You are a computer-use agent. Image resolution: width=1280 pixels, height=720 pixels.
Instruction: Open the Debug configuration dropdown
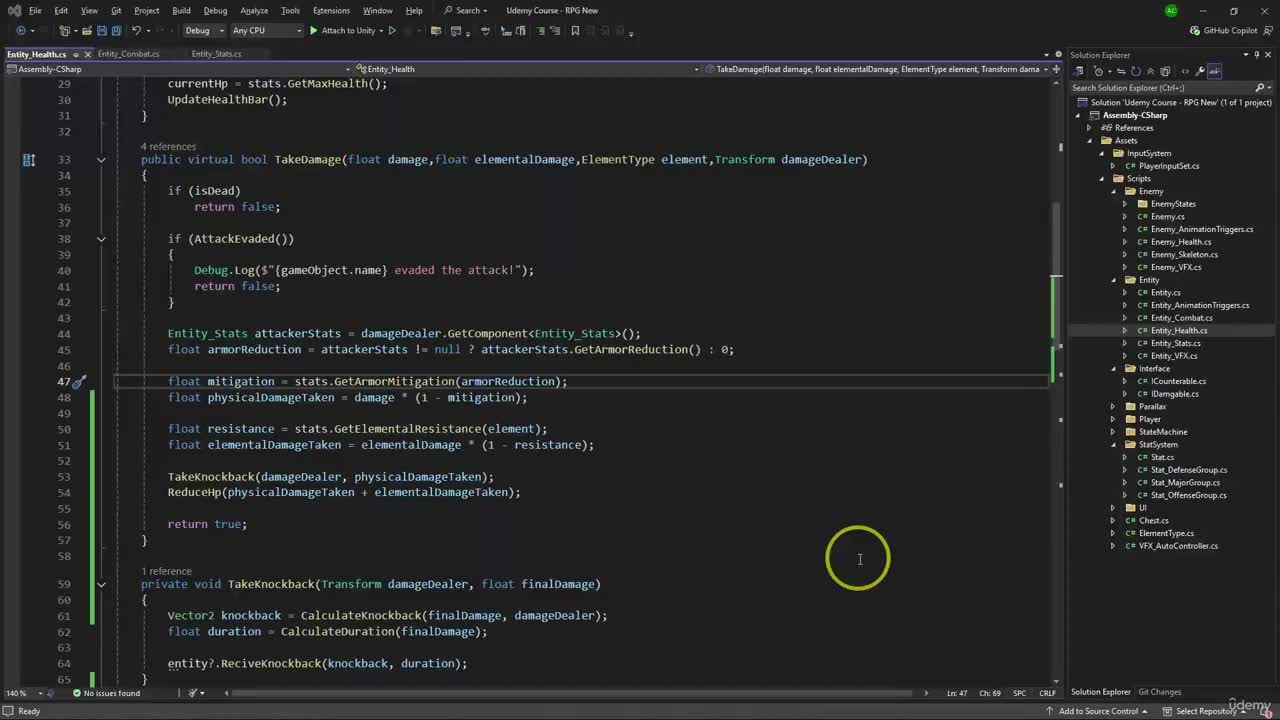pyautogui.click(x=202, y=31)
